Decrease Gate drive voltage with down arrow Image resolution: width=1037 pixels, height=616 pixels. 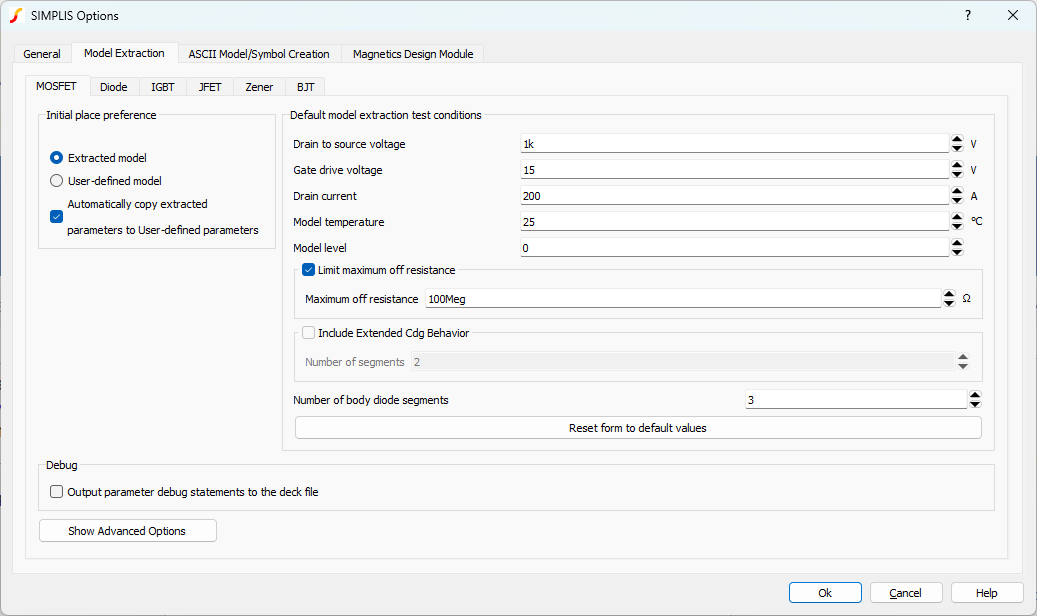click(957, 175)
